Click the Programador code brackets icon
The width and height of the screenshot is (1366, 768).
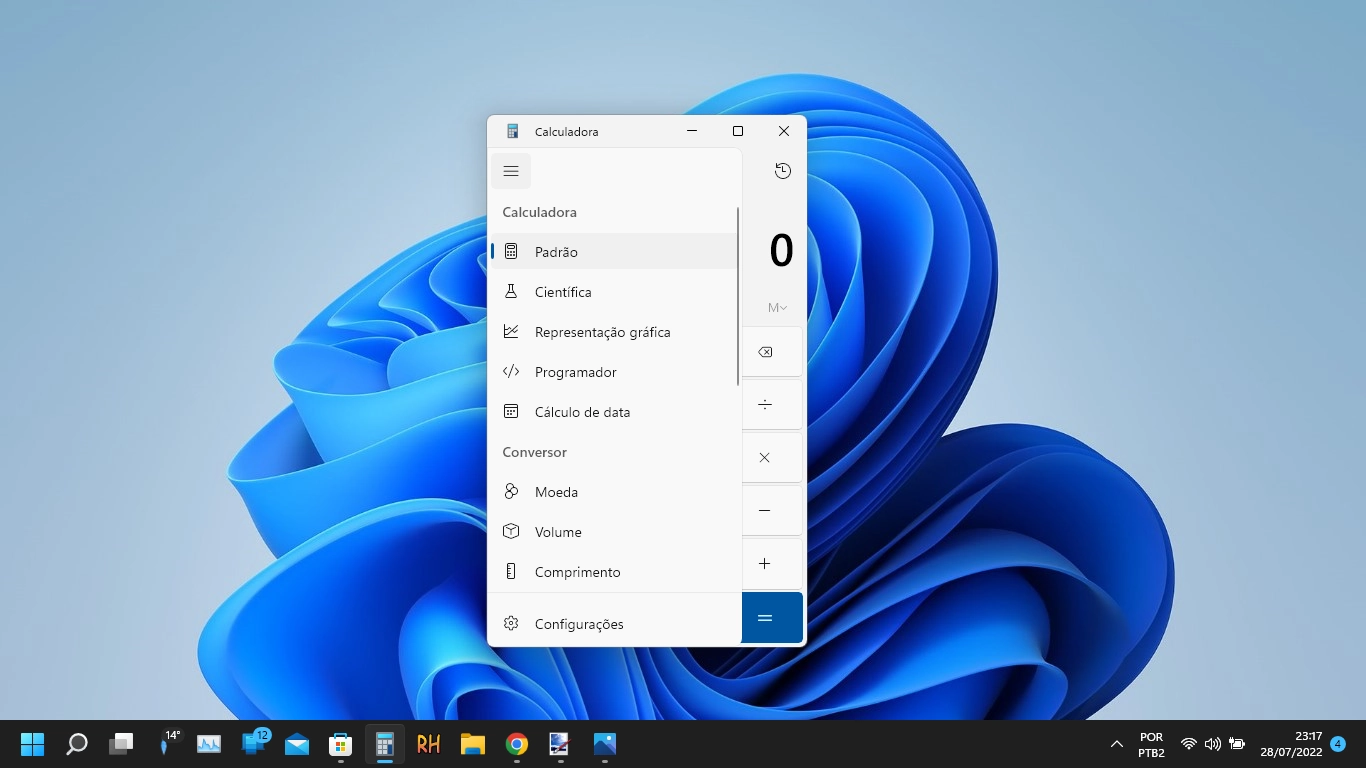coord(511,371)
